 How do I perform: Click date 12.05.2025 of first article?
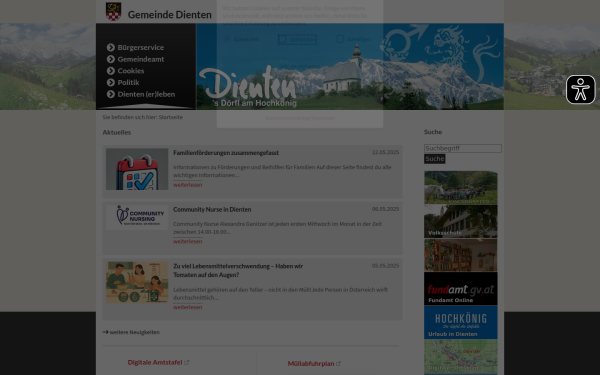[385, 152]
